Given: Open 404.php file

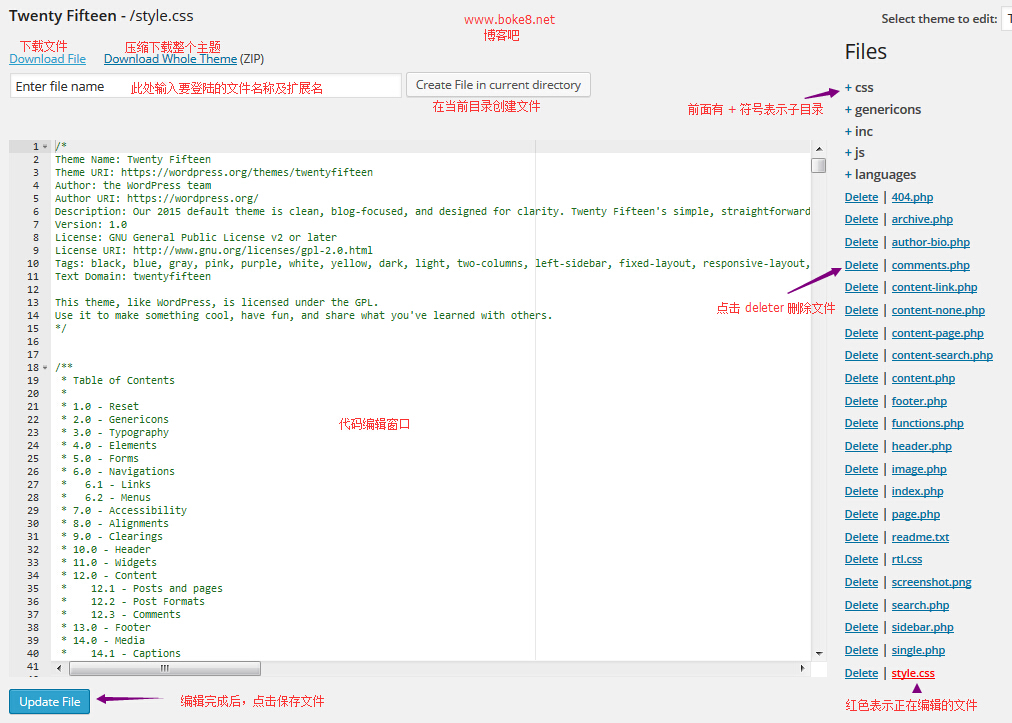Looking at the screenshot, I should (x=912, y=198).
